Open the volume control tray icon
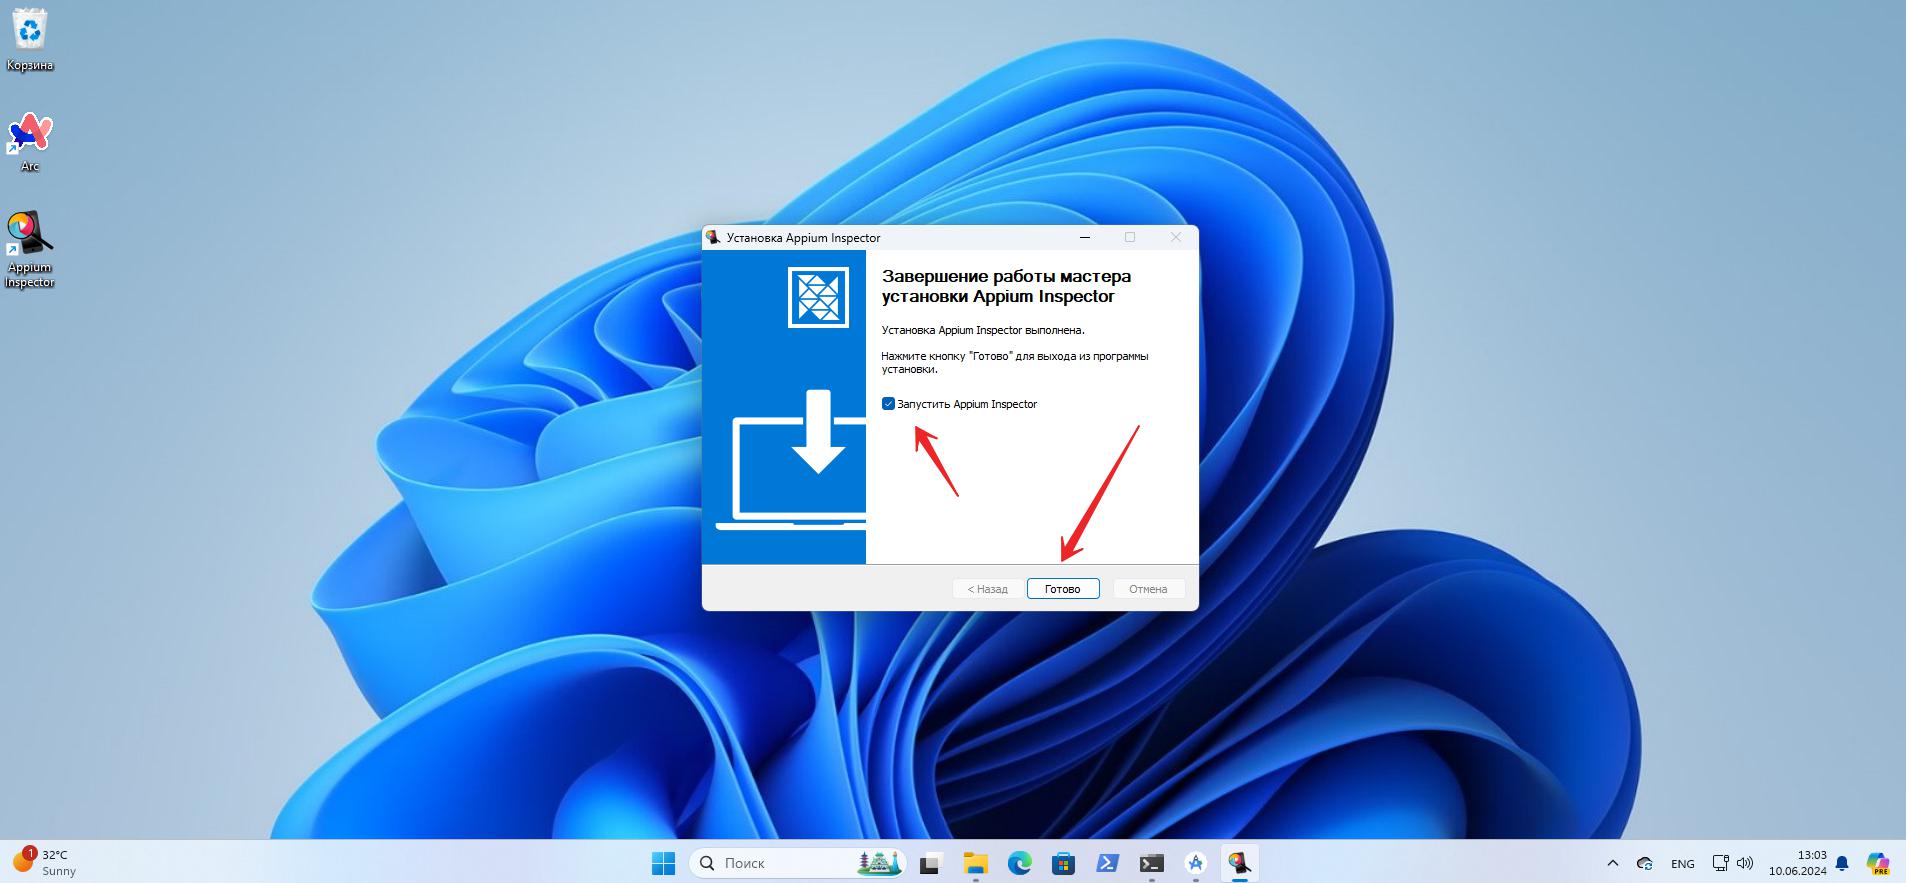1906x883 pixels. click(1745, 863)
